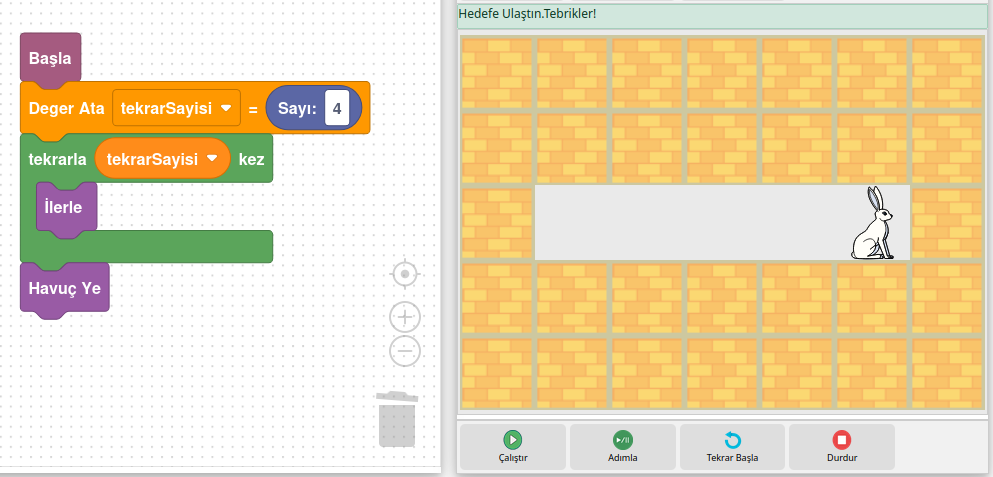This screenshot has height=477, width=993.
Task: Click the Tekrar Başla restart button
Action: pos(732,446)
